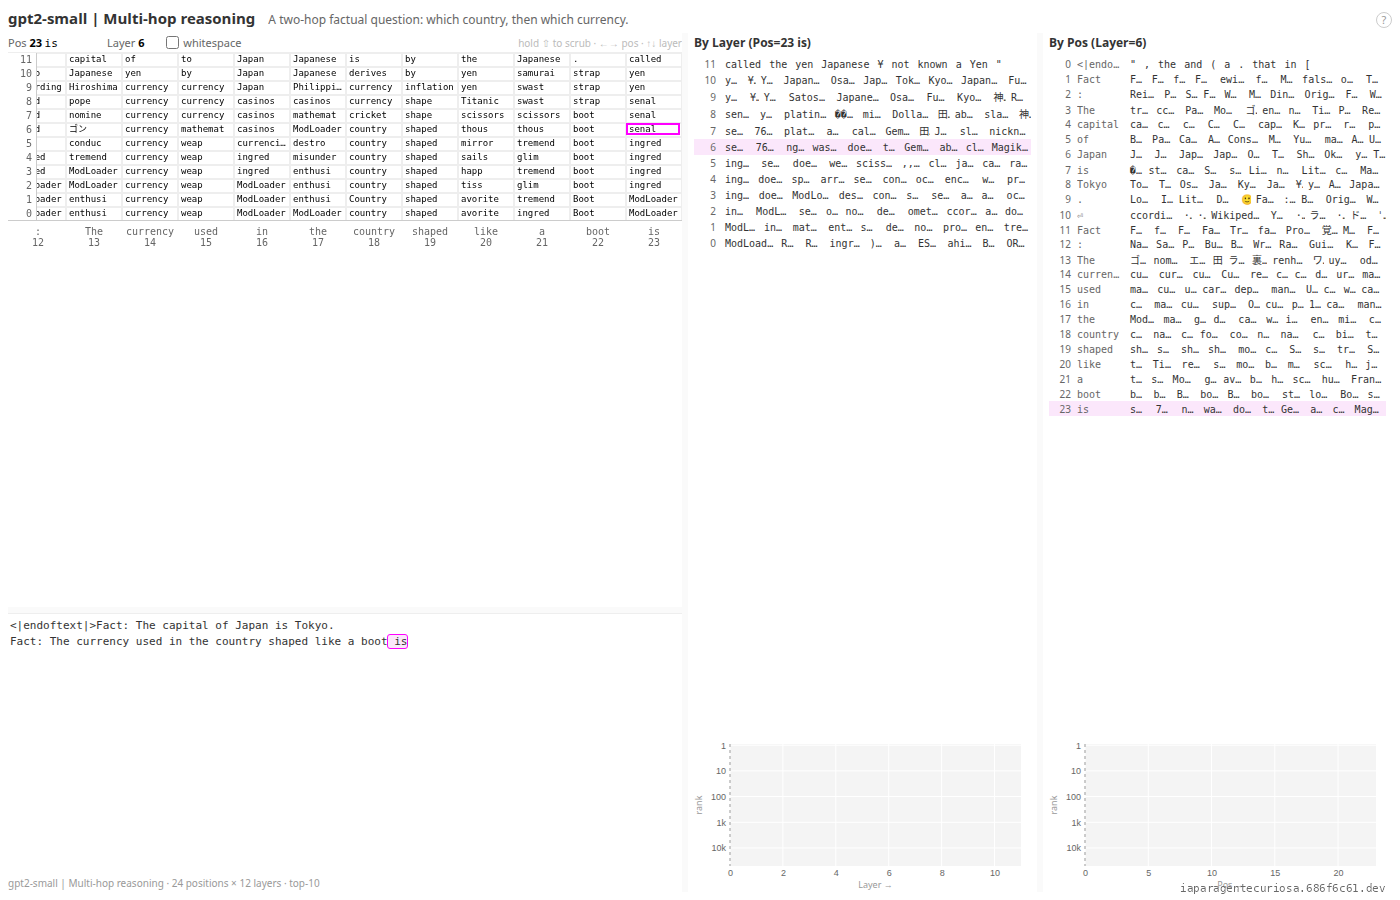This screenshot has width=1400, height=900.
Task: Select position 19 'shaped' row in By Pos
Action: (1217, 349)
